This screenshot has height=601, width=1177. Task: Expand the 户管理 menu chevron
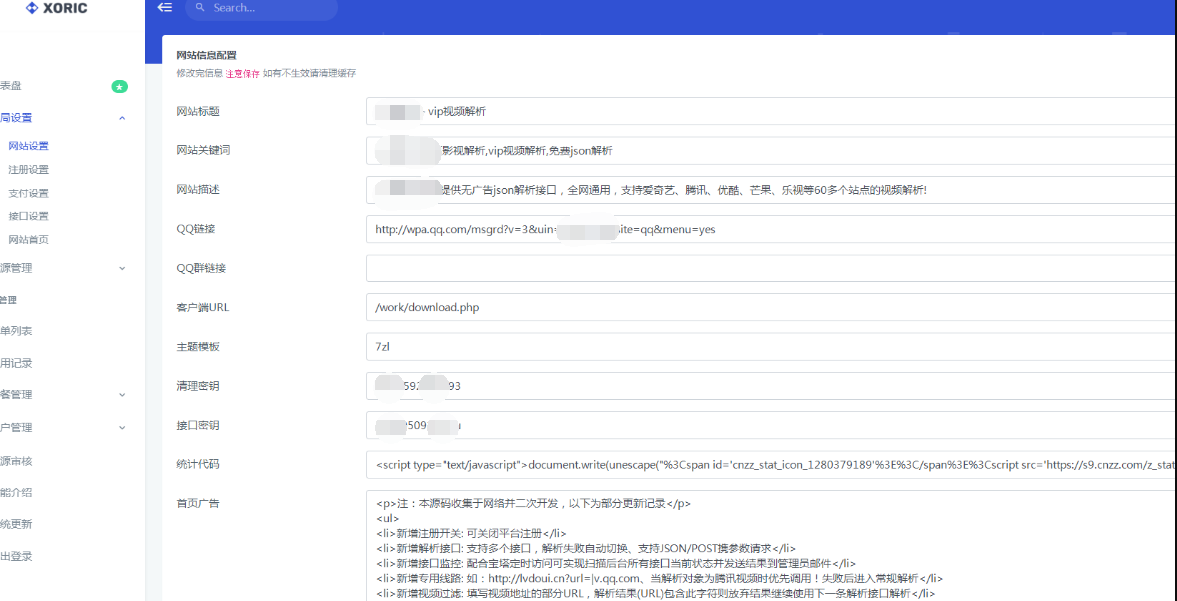(122, 428)
